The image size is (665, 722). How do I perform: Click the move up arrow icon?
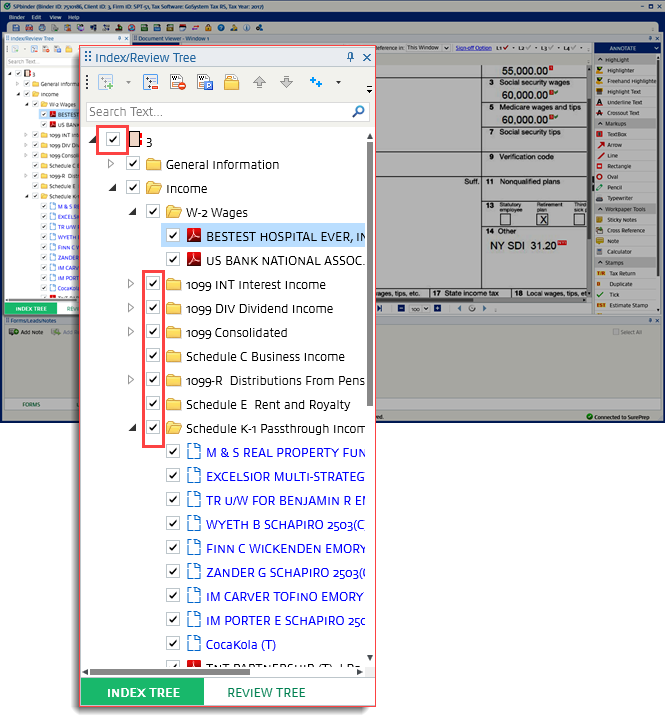point(259,83)
